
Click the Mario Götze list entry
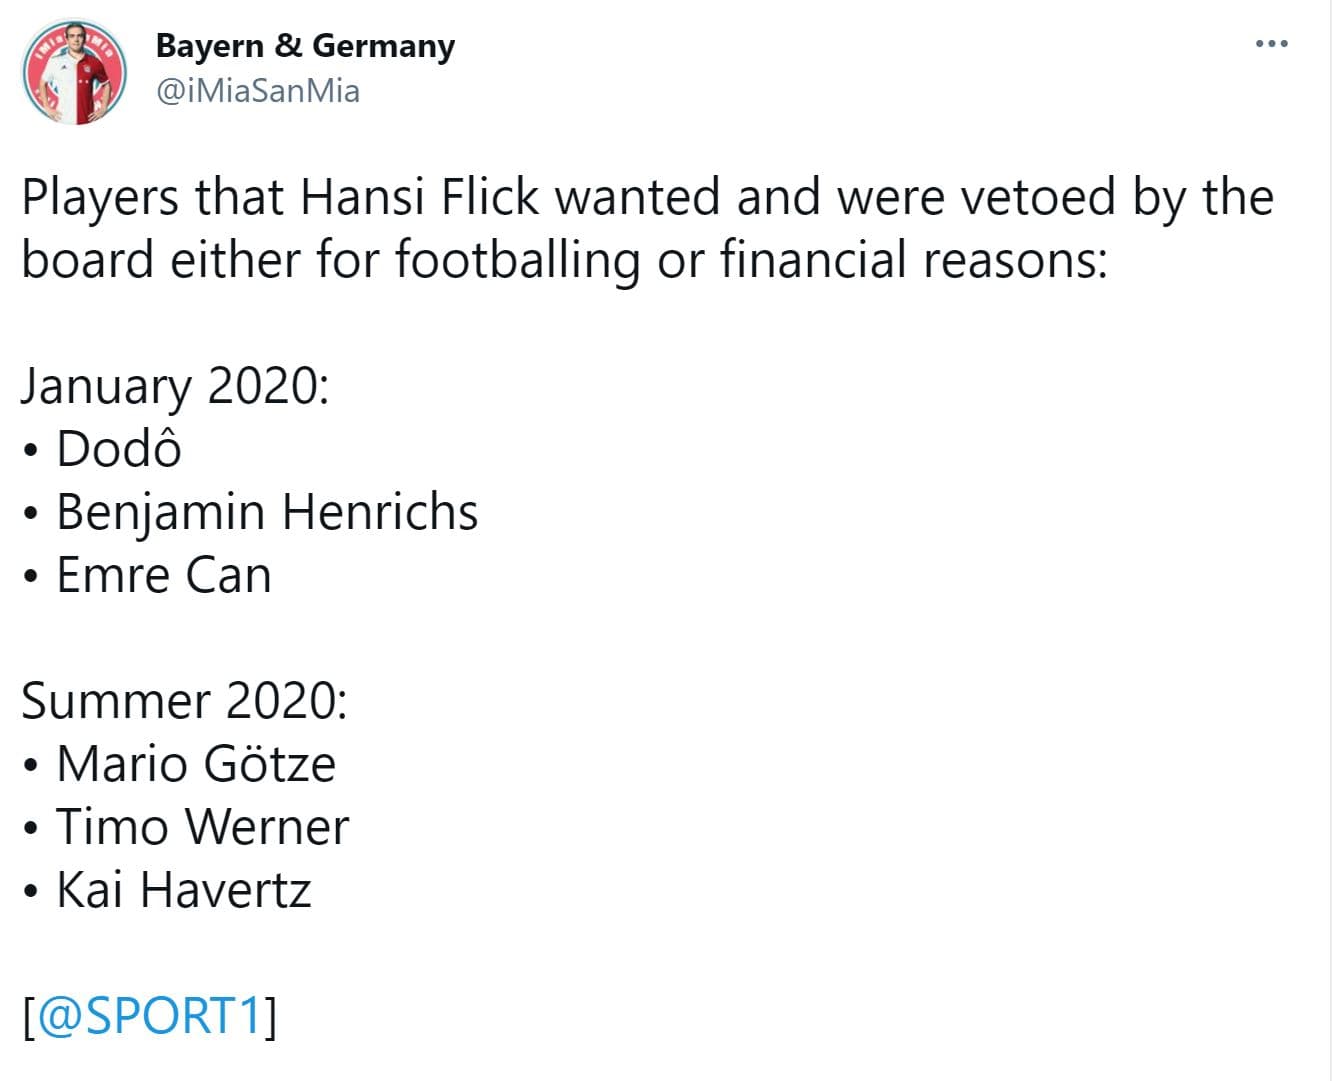[x=196, y=764]
